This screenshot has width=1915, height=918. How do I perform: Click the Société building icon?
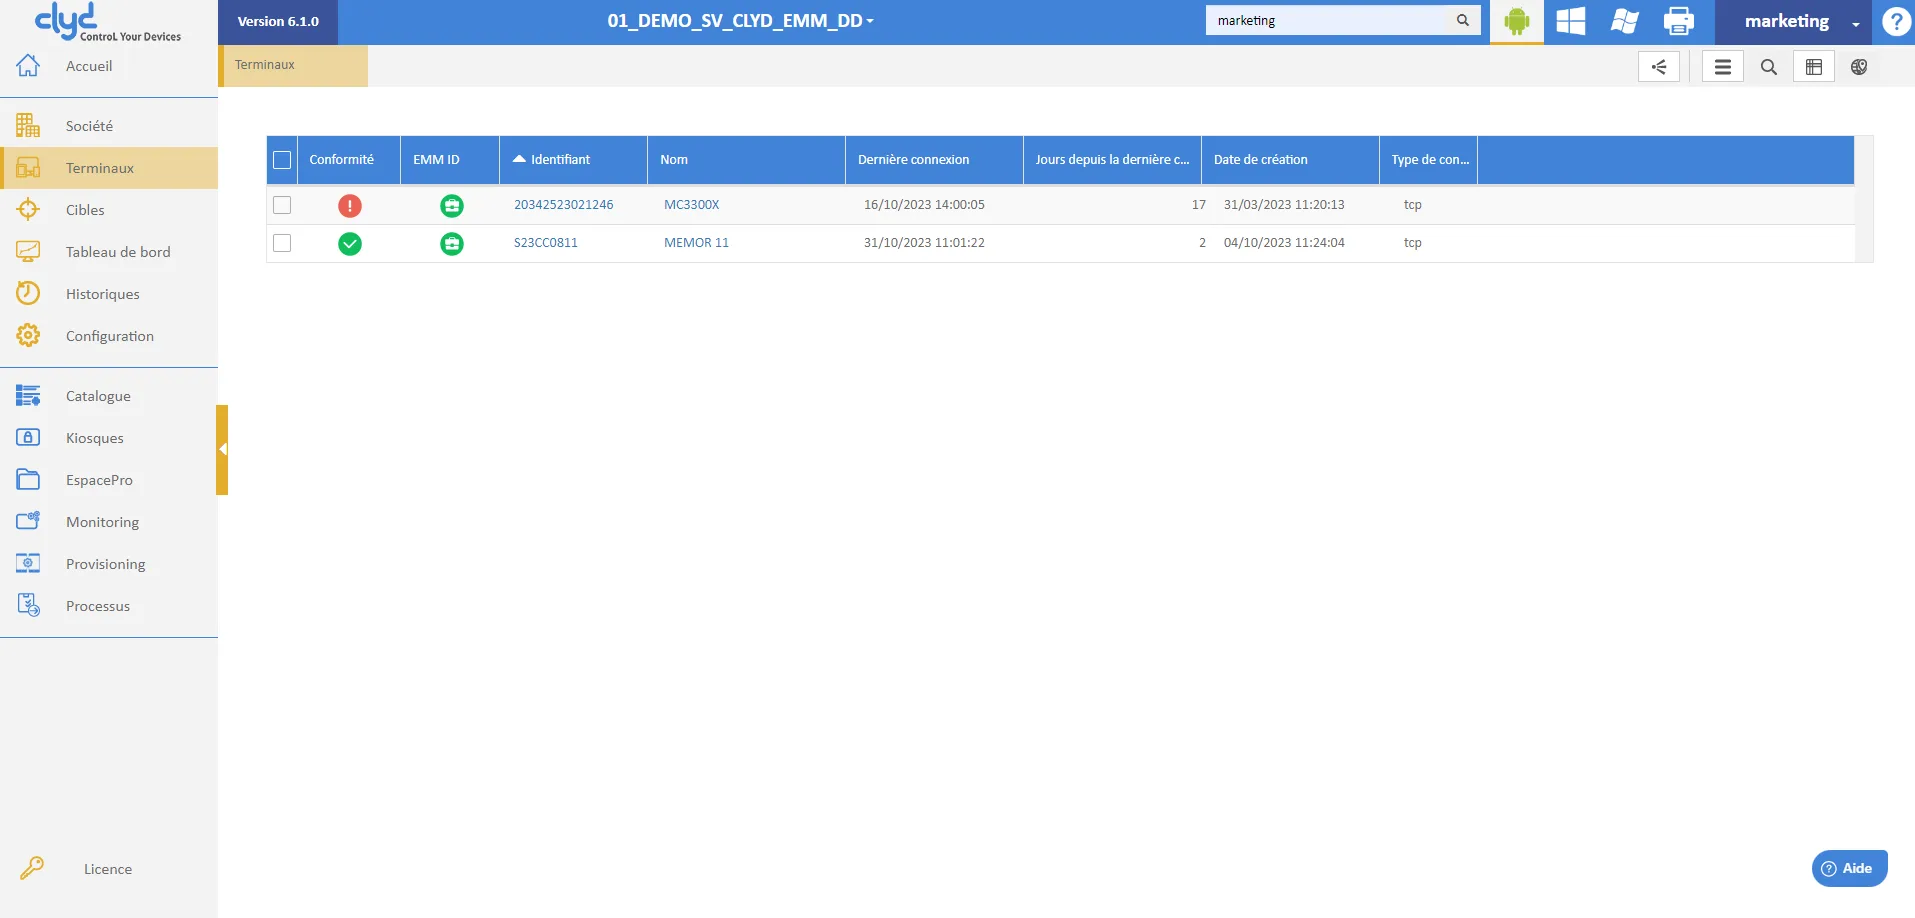[x=28, y=126]
